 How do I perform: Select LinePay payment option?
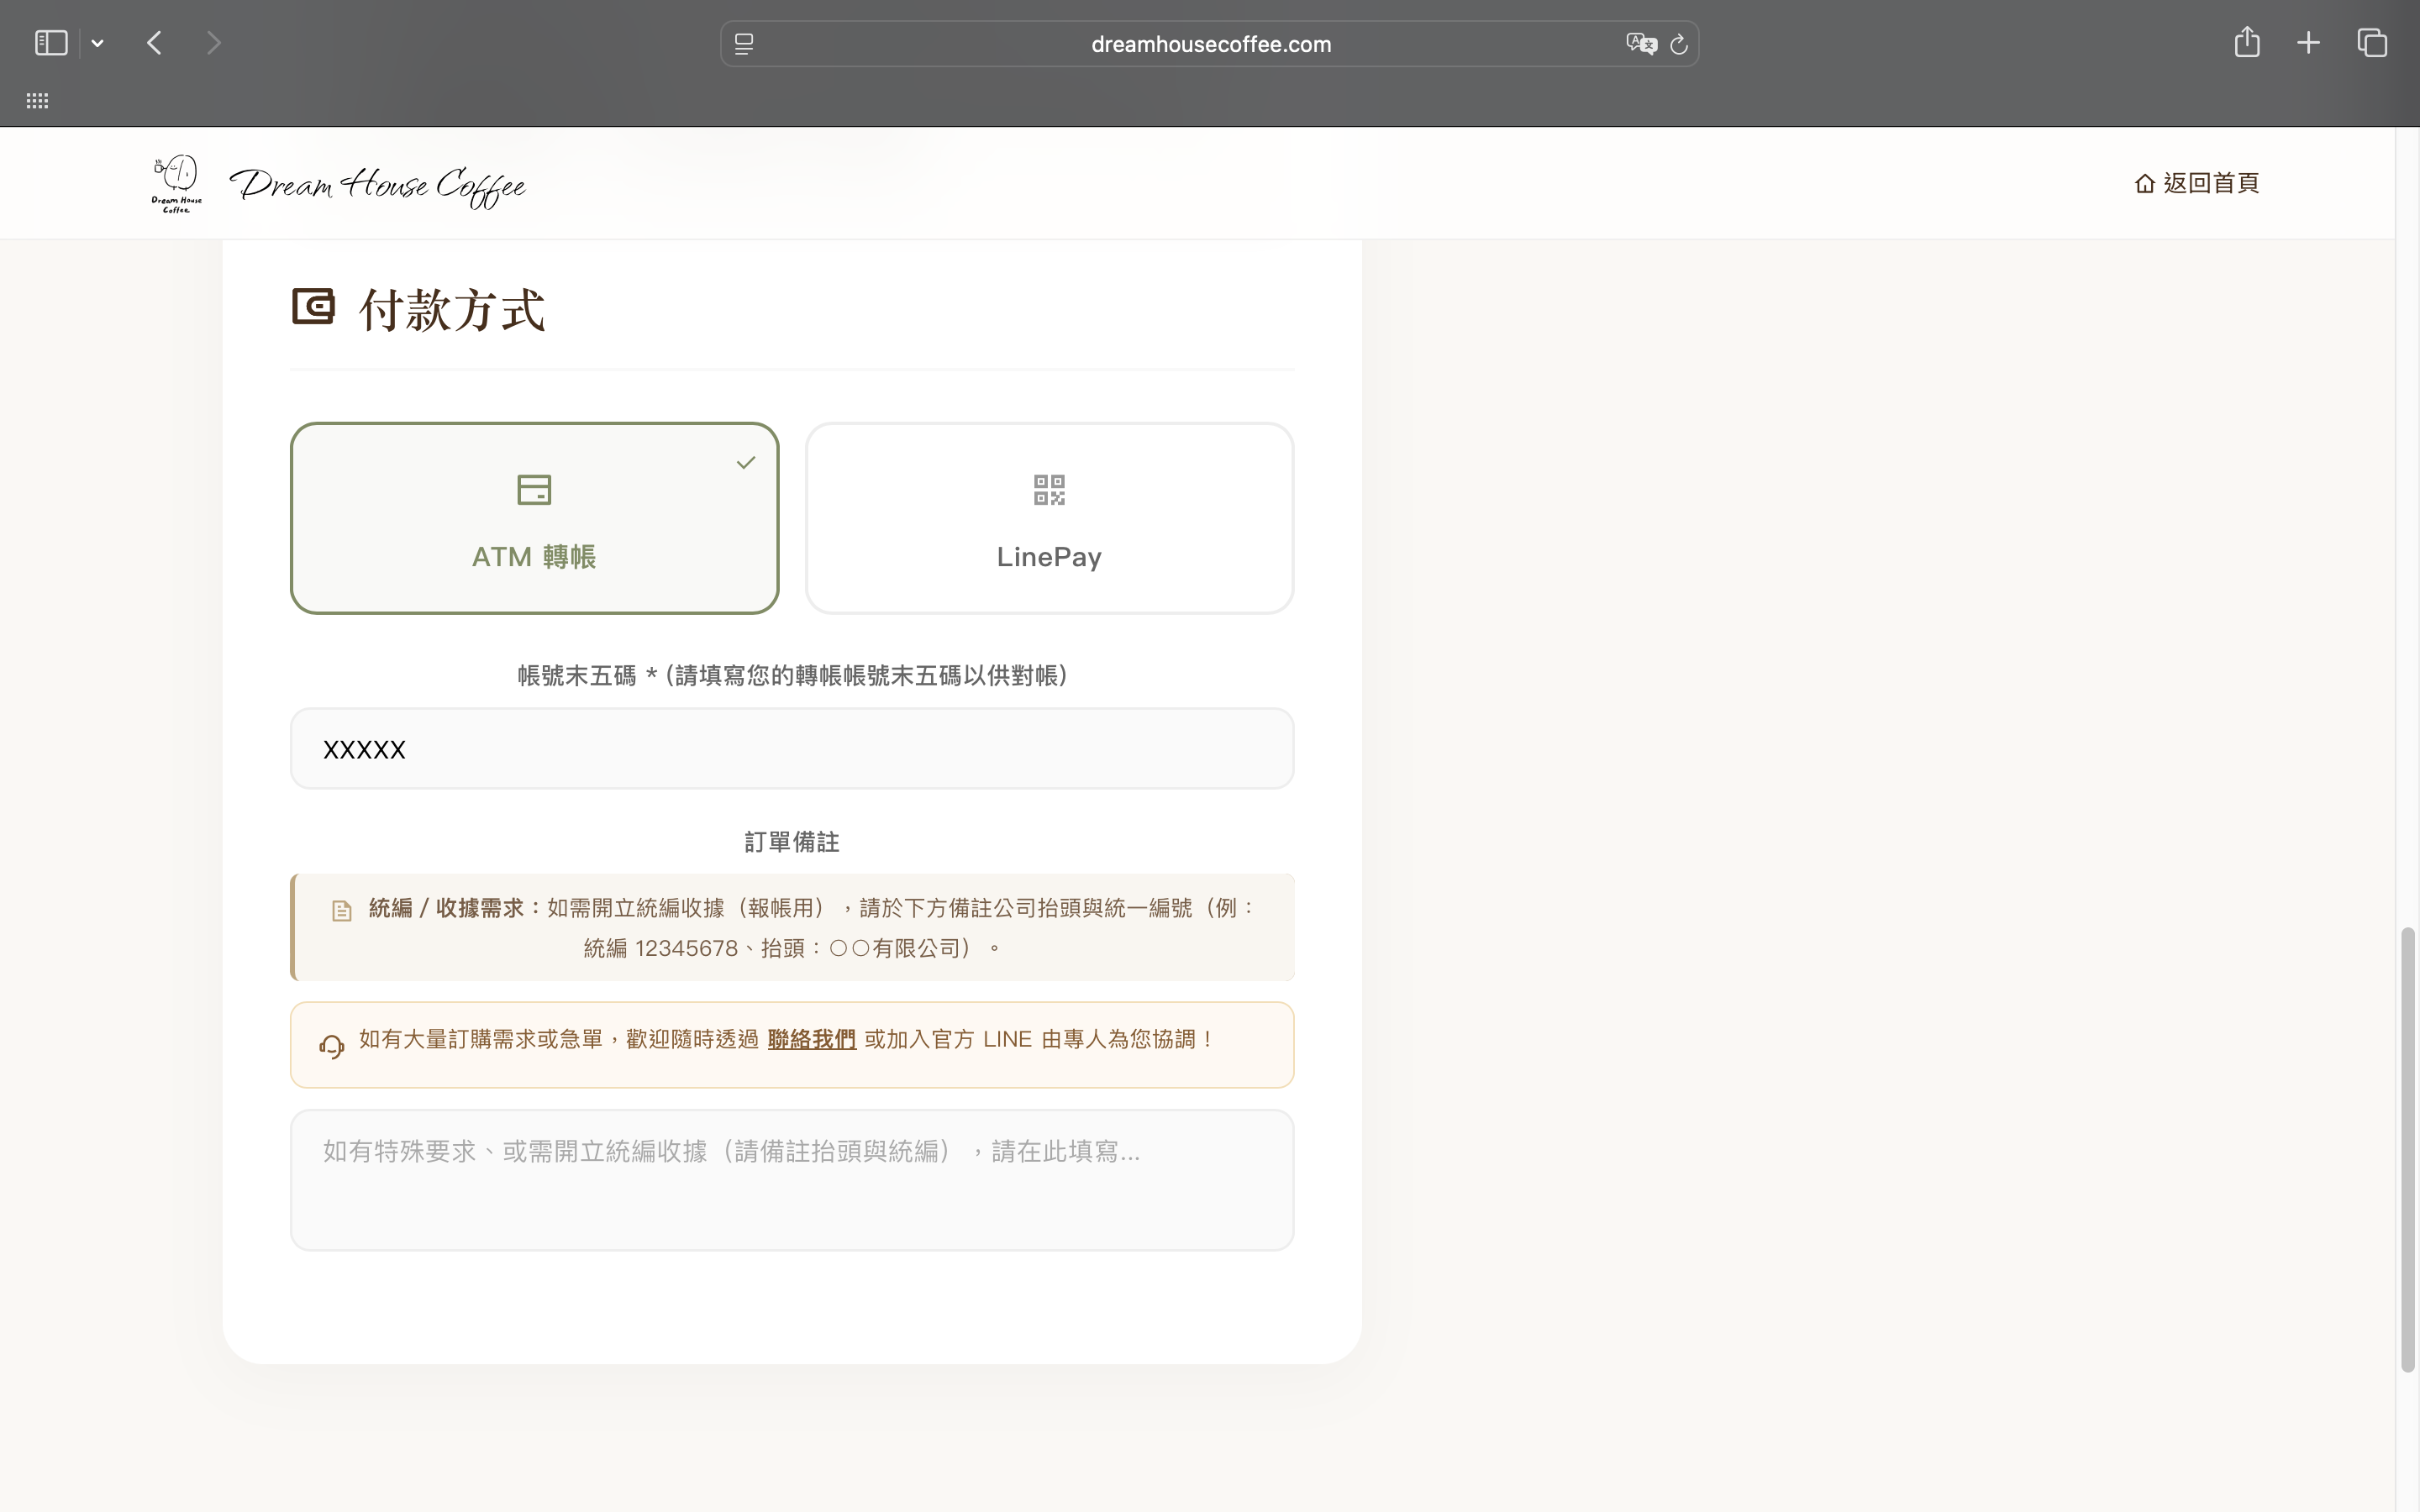pos(1049,518)
